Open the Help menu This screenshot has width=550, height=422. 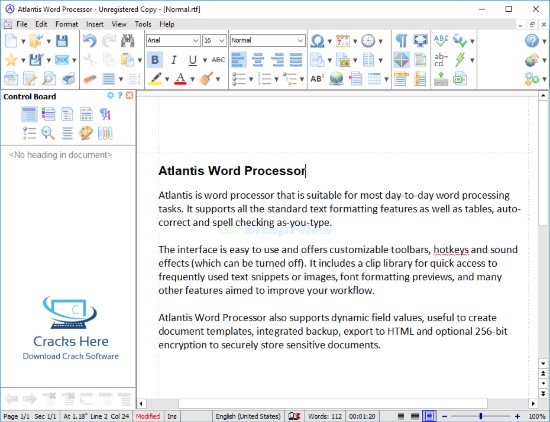[x=167, y=24]
